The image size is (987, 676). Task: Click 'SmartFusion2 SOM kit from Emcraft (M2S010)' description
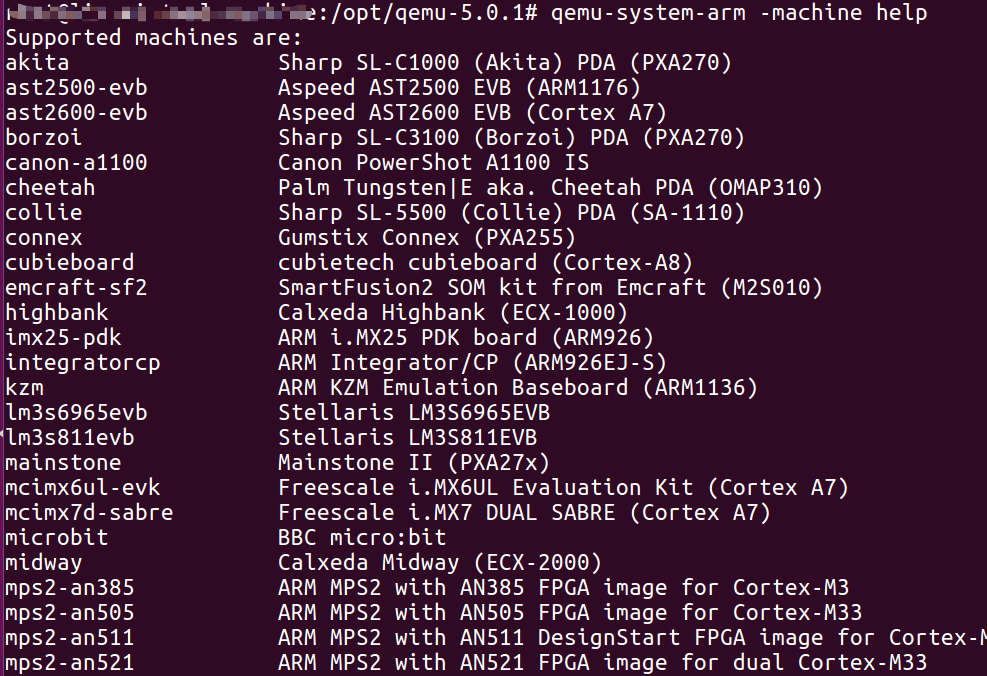(550, 288)
